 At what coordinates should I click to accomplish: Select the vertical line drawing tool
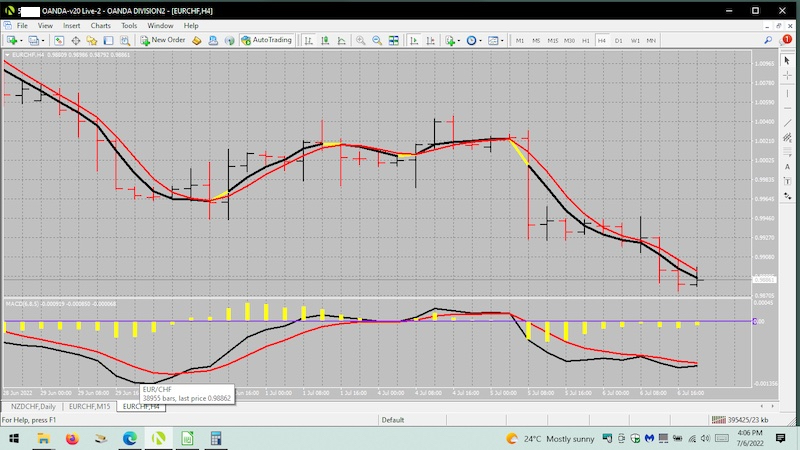coord(787,93)
